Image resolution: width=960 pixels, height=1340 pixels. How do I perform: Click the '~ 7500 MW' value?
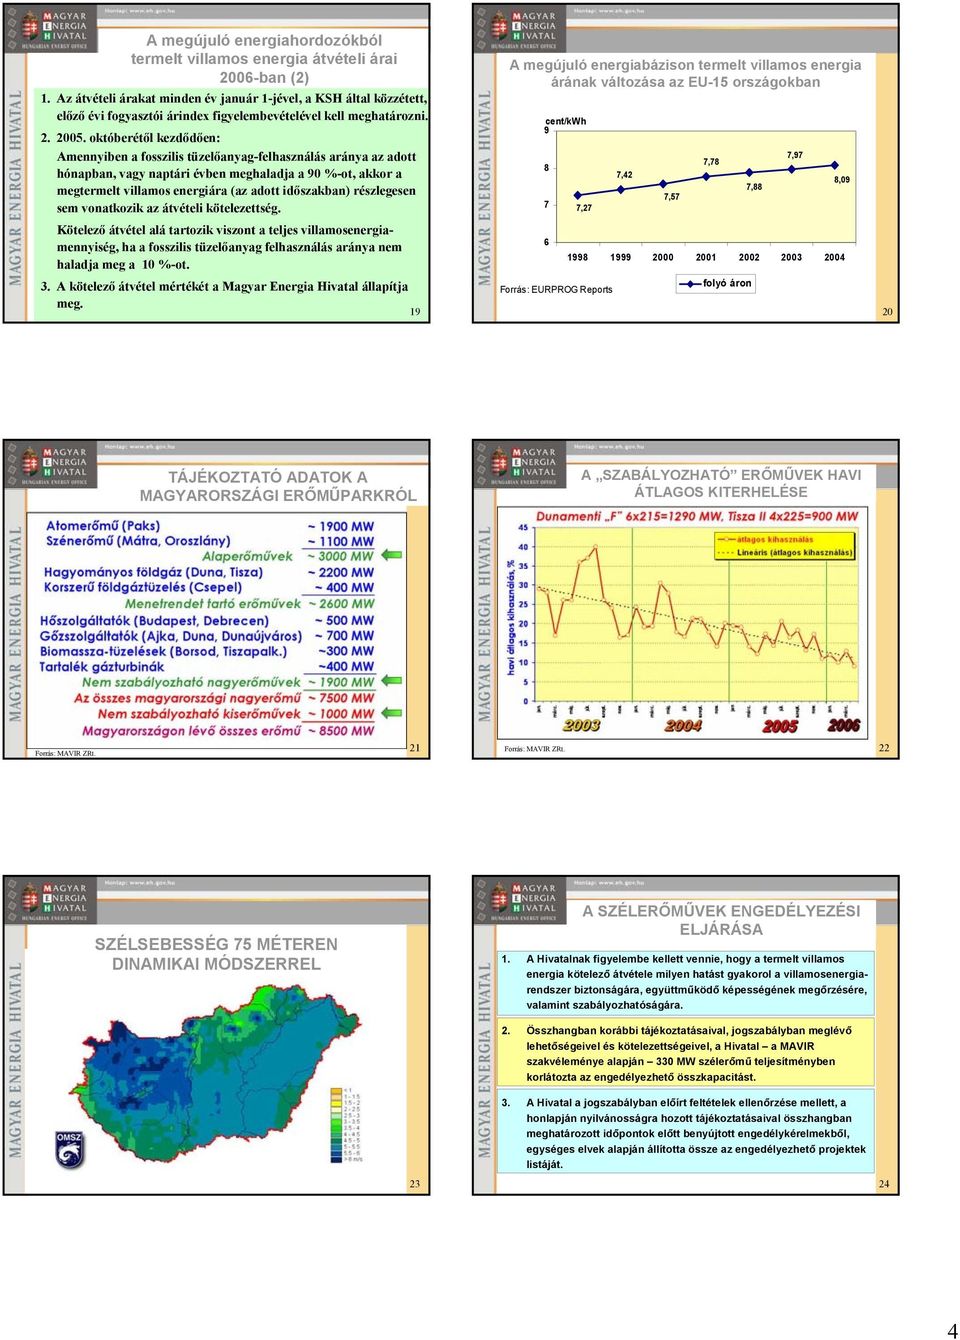(341, 698)
